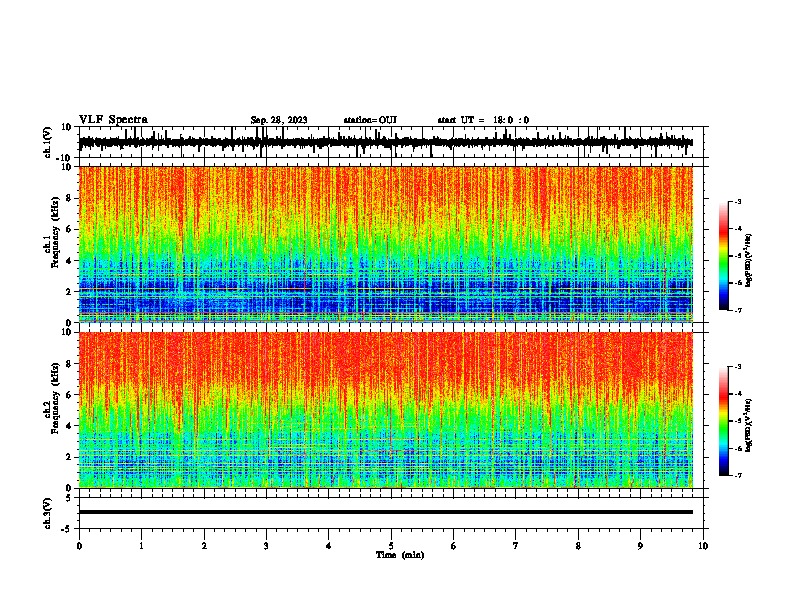Click the "6" kHz tick of ch.2 spectrogram
This screenshot has width=792, height=612.
[x=69, y=394]
